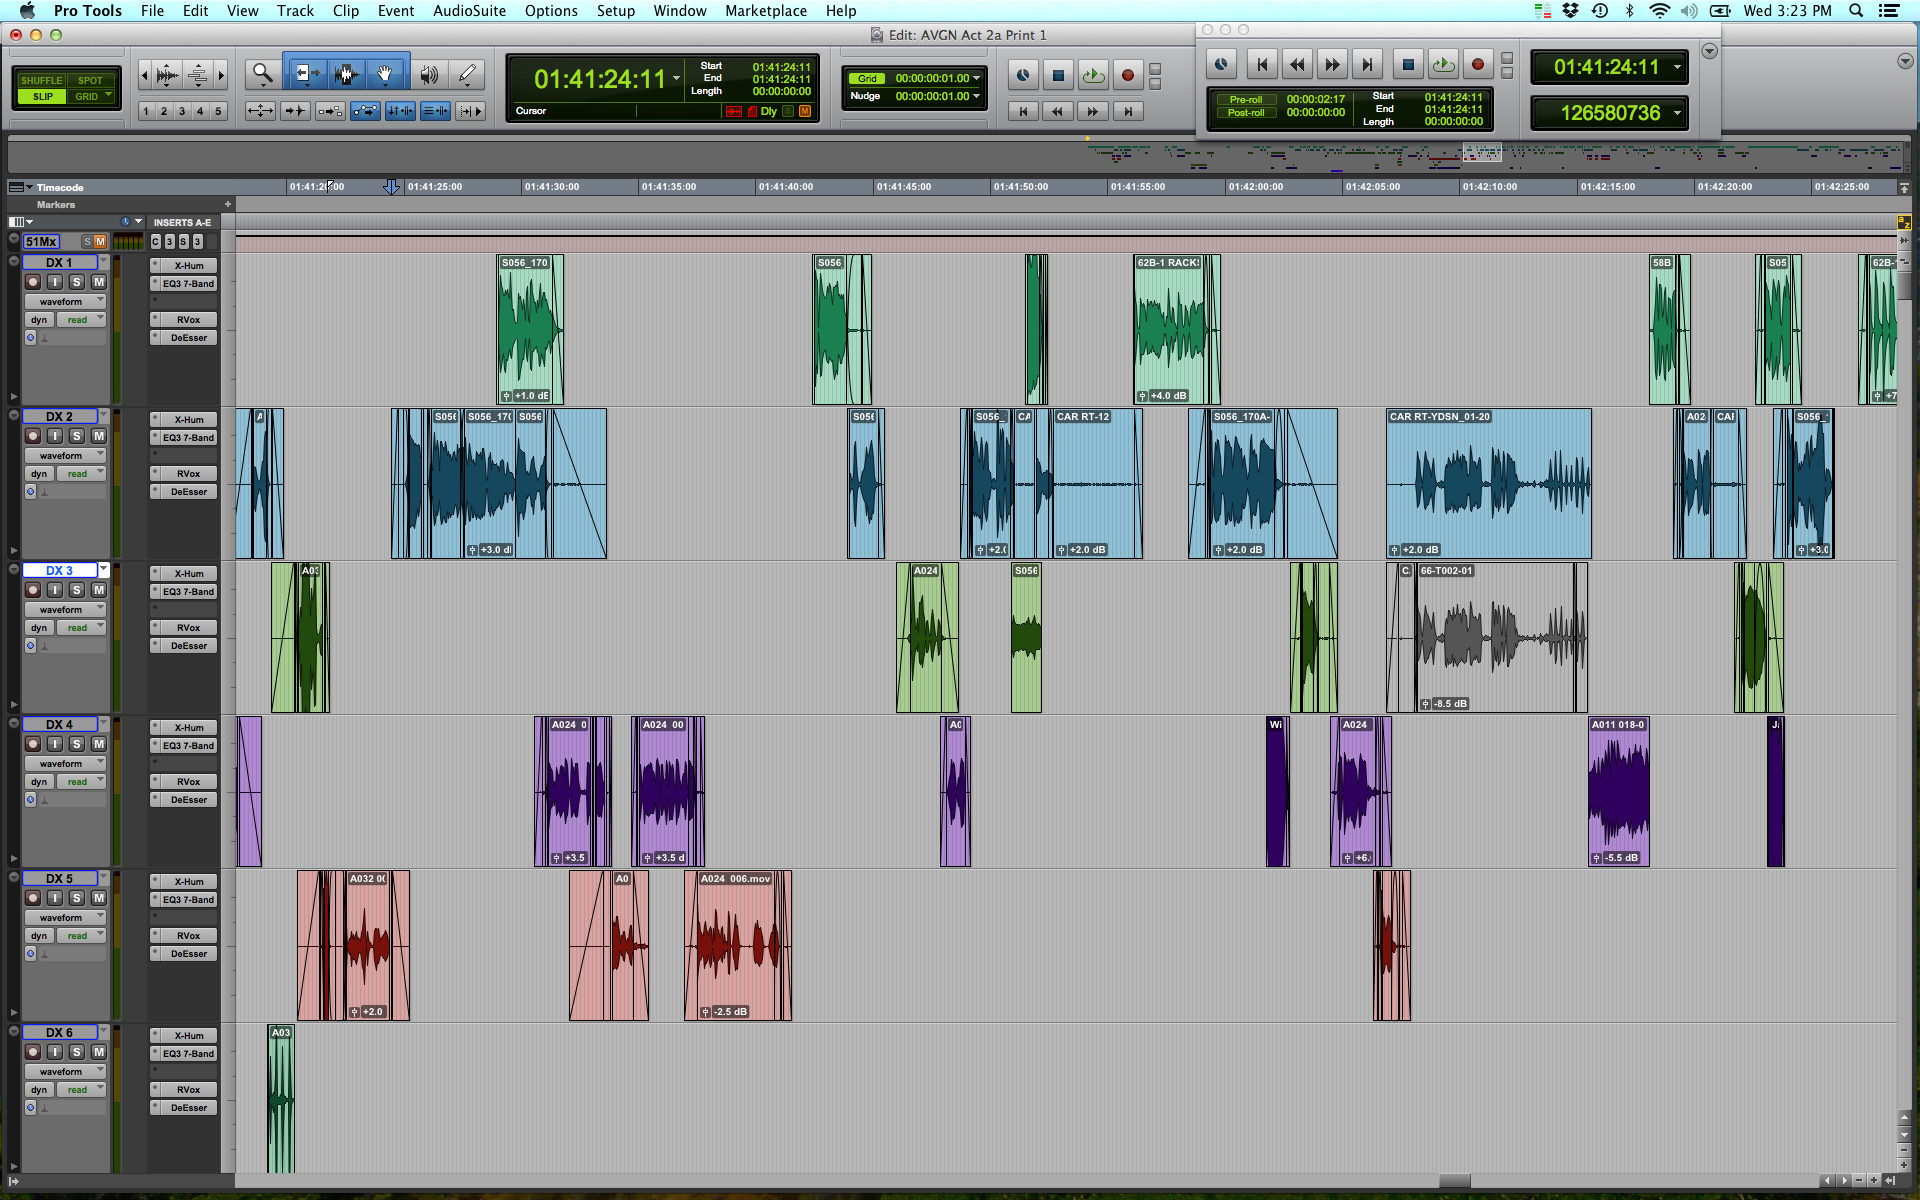This screenshot has height=1200, width=1920.
Task: Select the Trim tool
Action: 306,73
